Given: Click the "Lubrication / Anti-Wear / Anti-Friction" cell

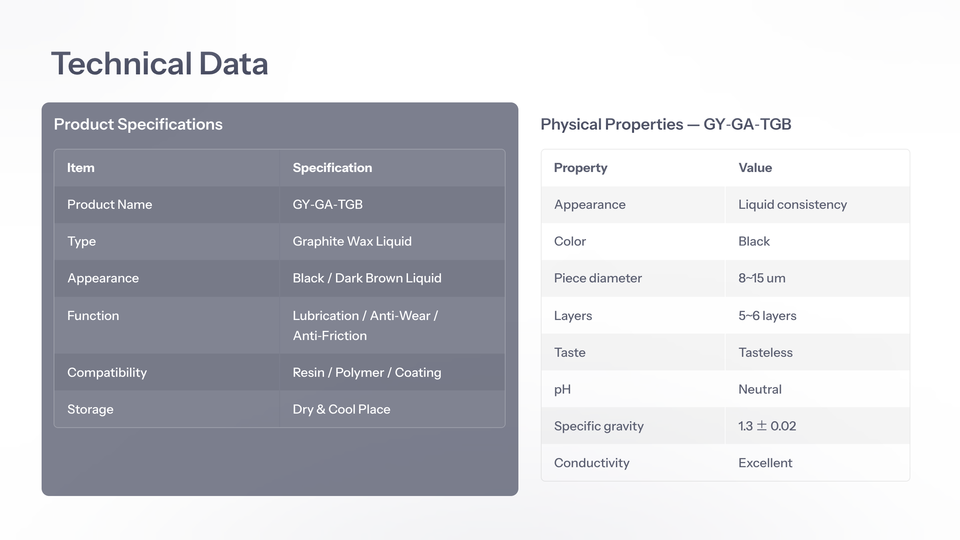Looking at the screenshot, I should click(365, 325).
